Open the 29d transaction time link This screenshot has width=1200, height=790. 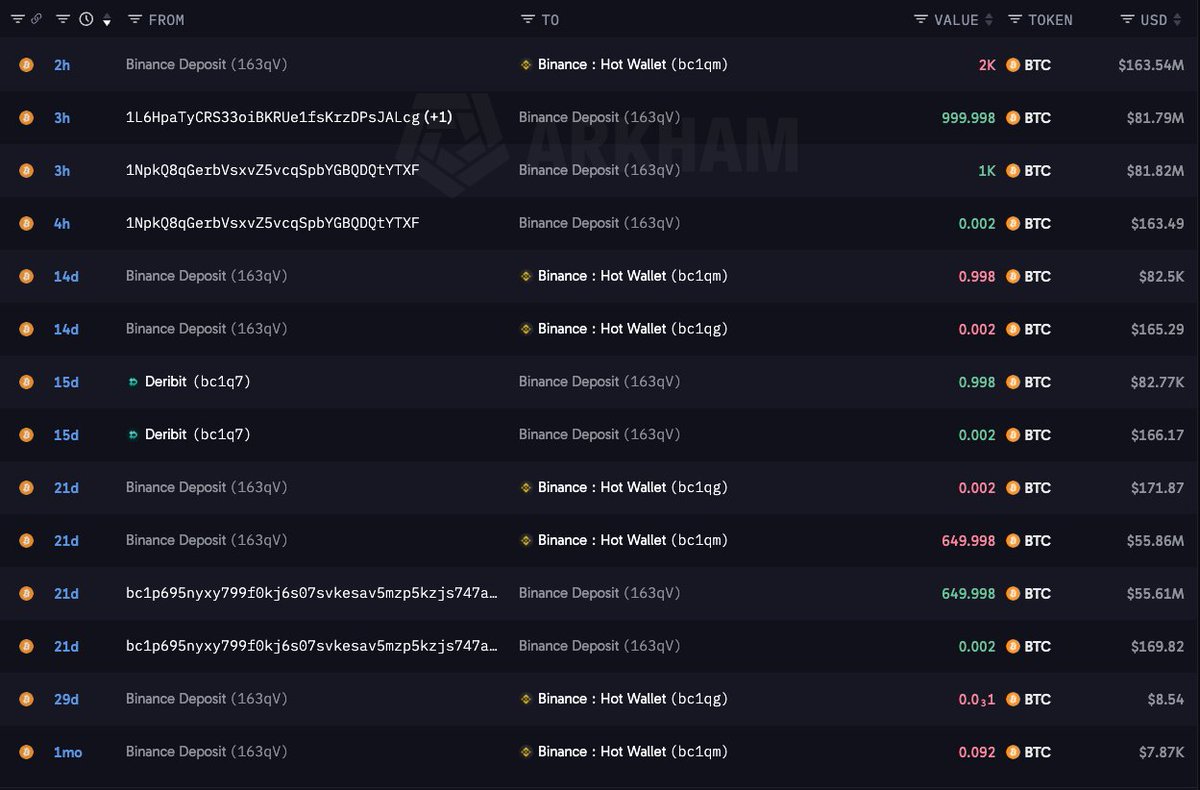pyautogui.click(x=66, y=699)
